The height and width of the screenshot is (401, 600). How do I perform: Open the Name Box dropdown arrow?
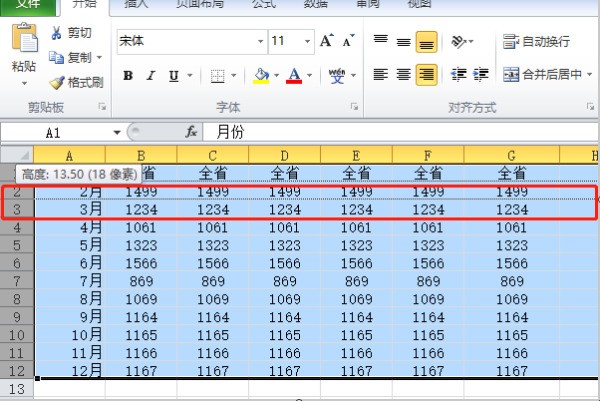coord(117,132)
